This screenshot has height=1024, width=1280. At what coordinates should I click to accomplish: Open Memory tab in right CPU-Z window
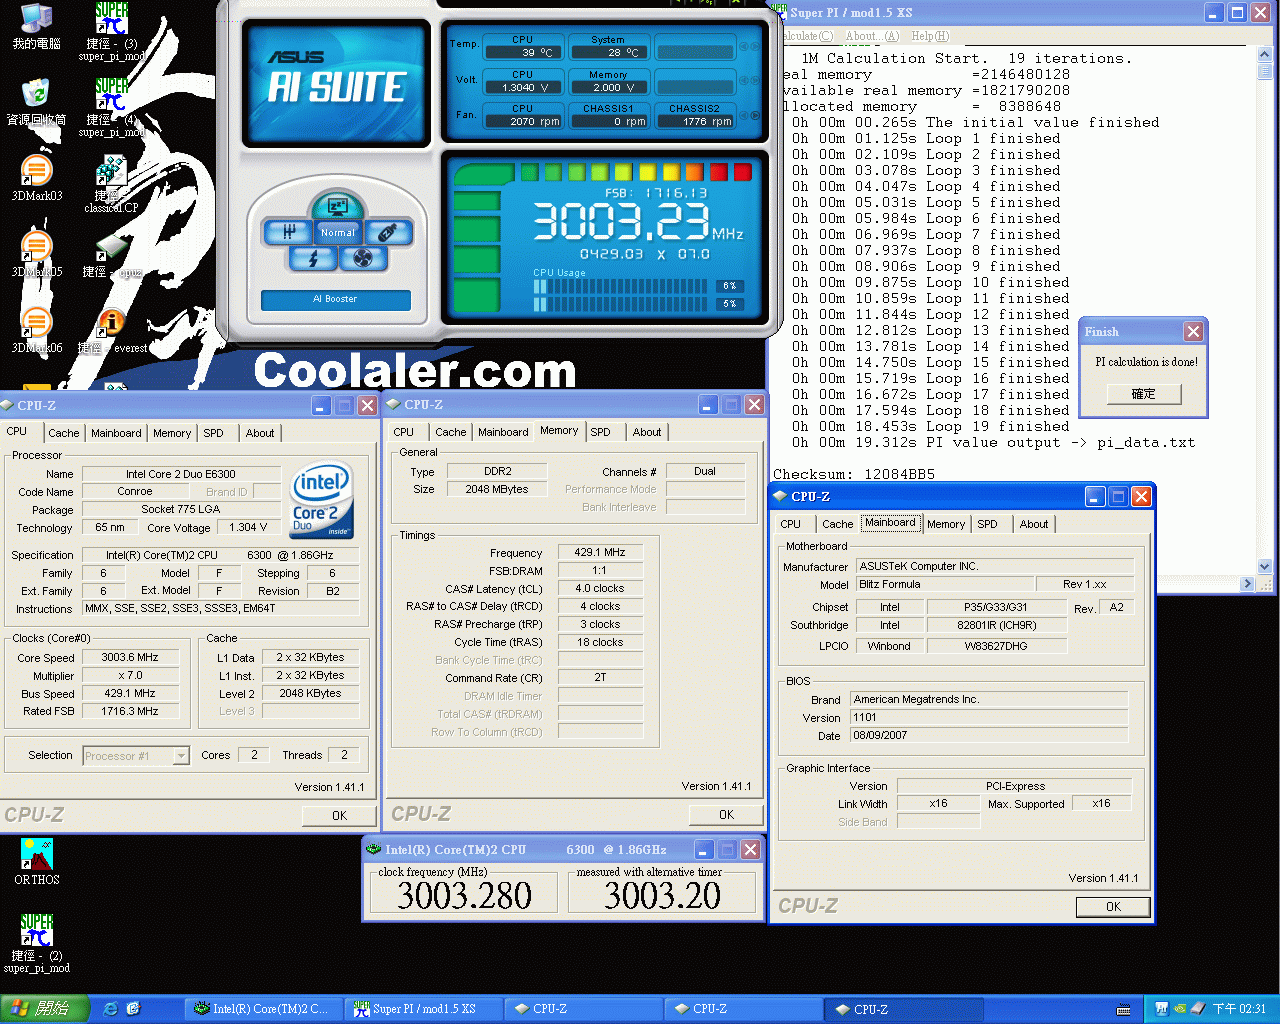click(x=946, y=524)
